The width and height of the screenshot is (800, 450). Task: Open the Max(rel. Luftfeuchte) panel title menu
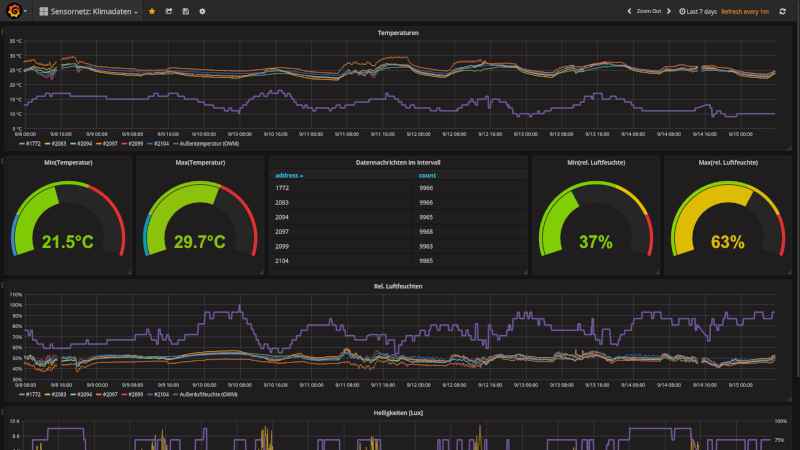(728, 163)
